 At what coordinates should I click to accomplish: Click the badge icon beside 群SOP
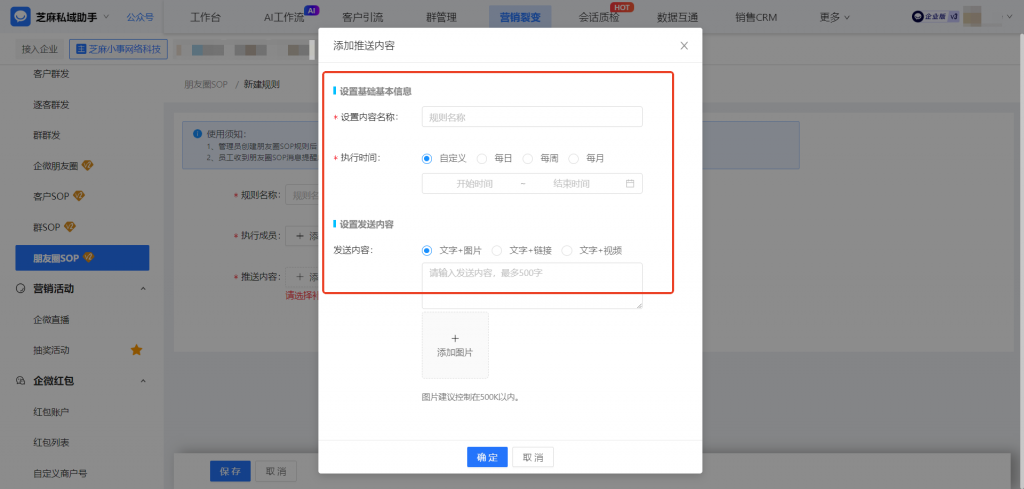[x=70, y=226]
